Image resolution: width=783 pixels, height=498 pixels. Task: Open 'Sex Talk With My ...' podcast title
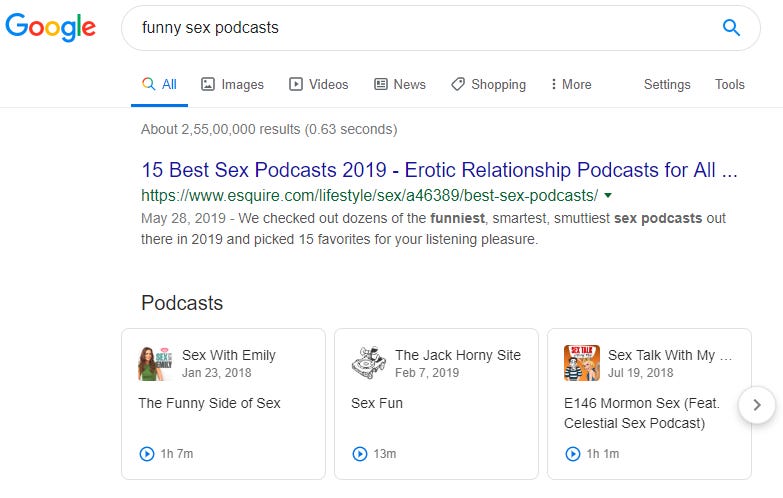[x=670, y=355]
